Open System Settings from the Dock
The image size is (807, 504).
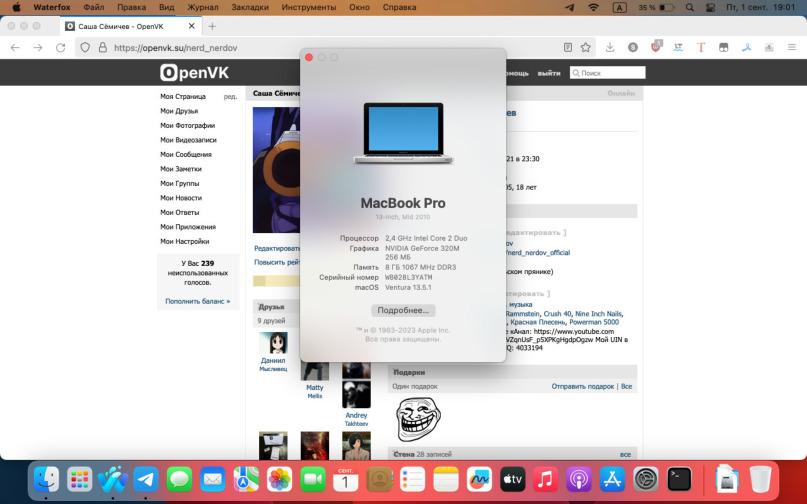(646, 480)
